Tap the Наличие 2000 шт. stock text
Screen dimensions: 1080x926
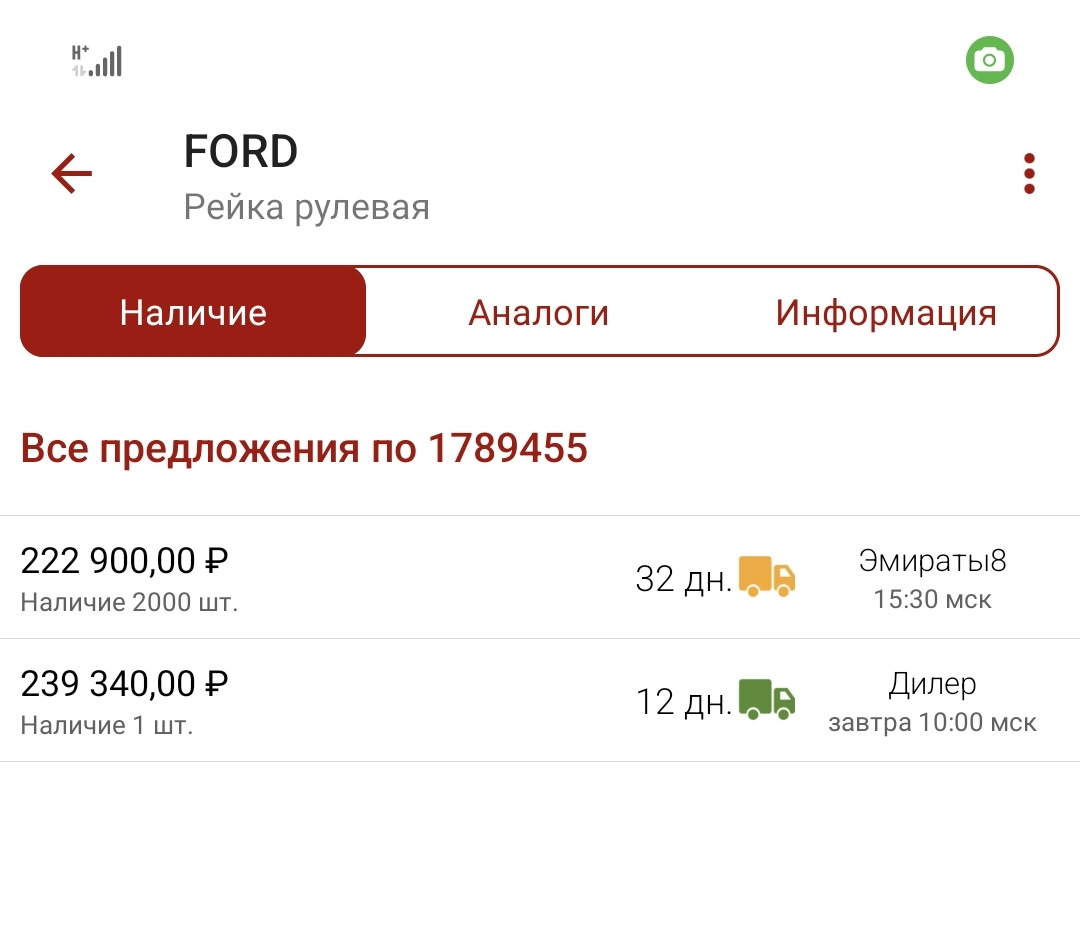(130, 603)
